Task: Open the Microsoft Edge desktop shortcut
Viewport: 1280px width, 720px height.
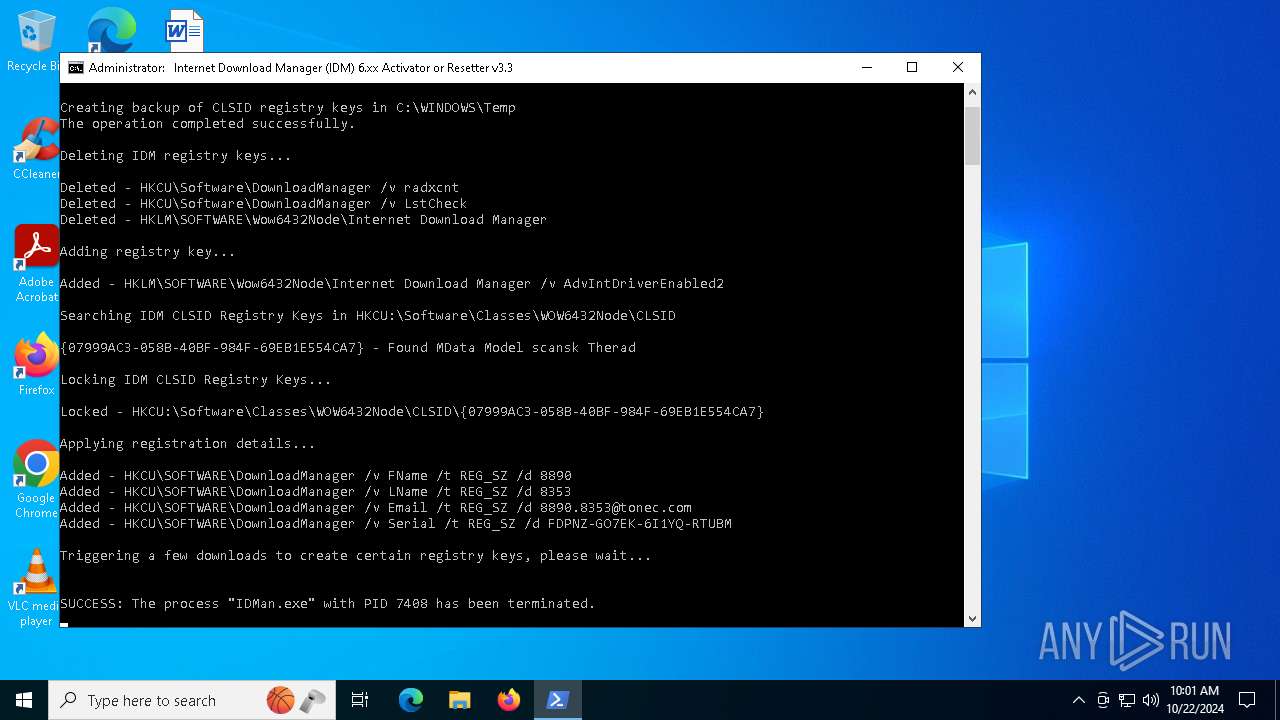Action: [110, 30]
